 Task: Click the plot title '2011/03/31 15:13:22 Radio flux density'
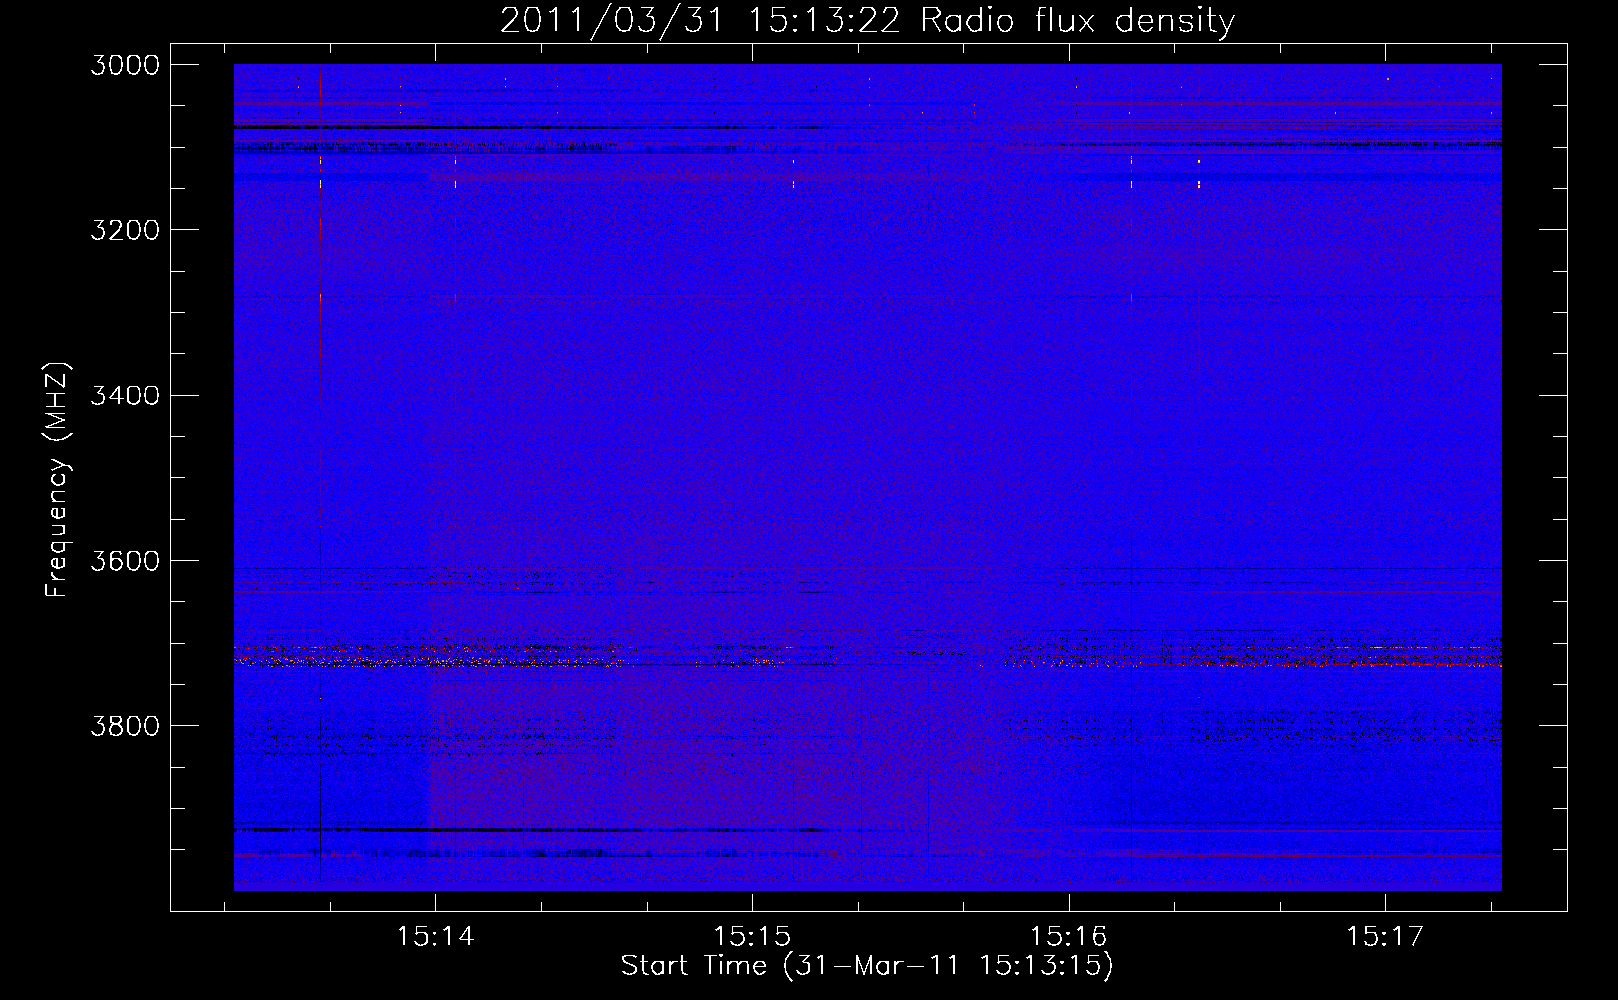(867, 20)
